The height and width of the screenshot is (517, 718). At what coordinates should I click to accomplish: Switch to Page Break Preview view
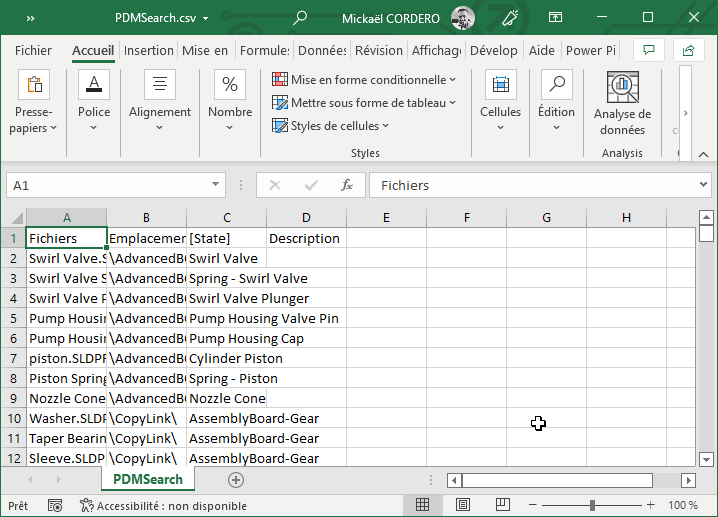coord(502,505)
